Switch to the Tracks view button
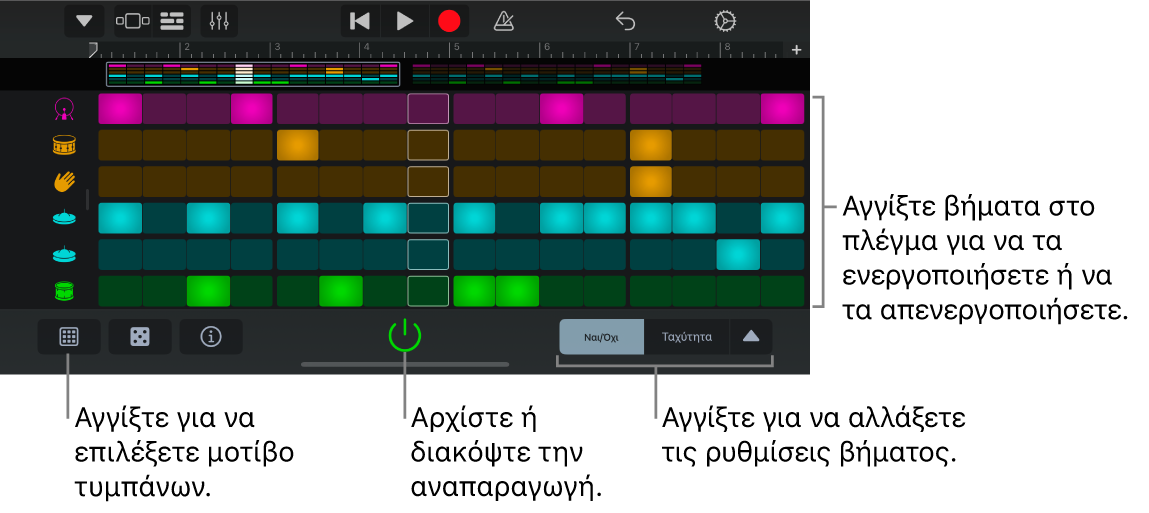 tap(133, 21)
